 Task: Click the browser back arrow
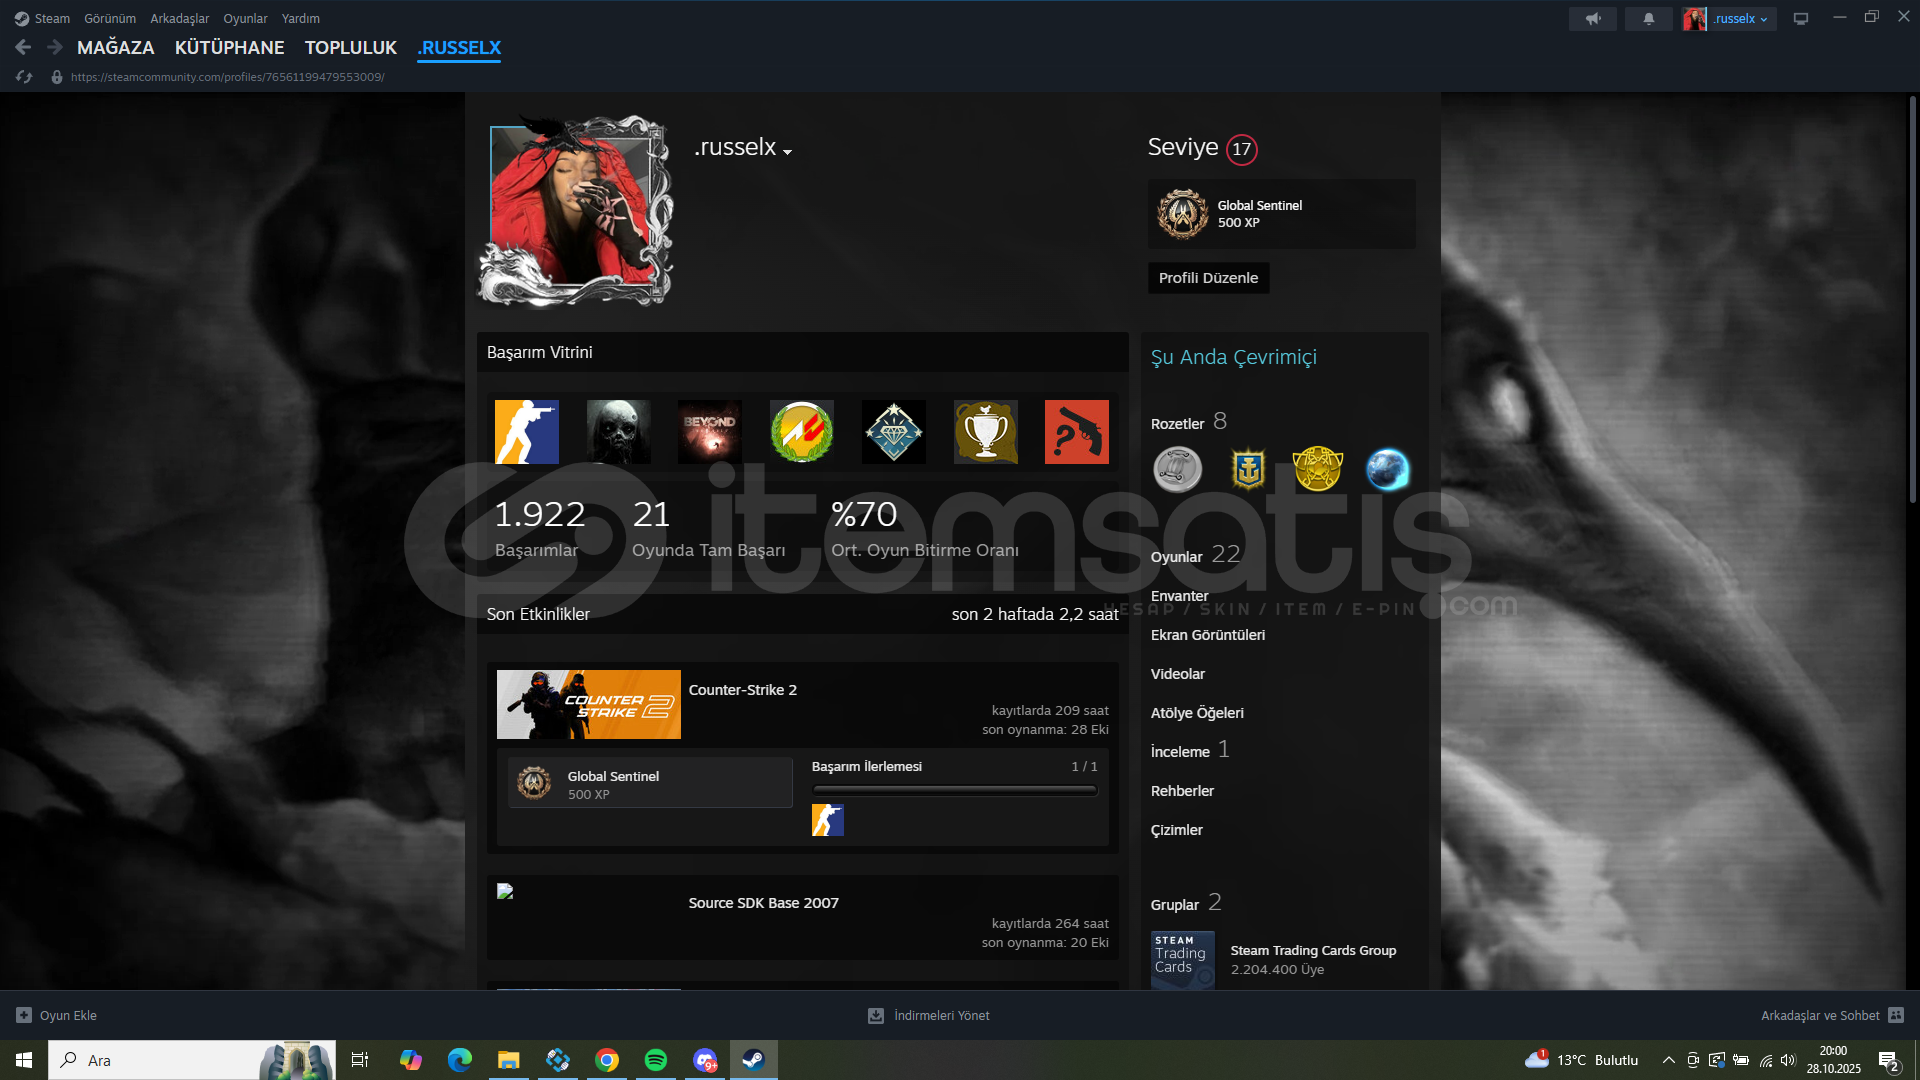point(24,47)
